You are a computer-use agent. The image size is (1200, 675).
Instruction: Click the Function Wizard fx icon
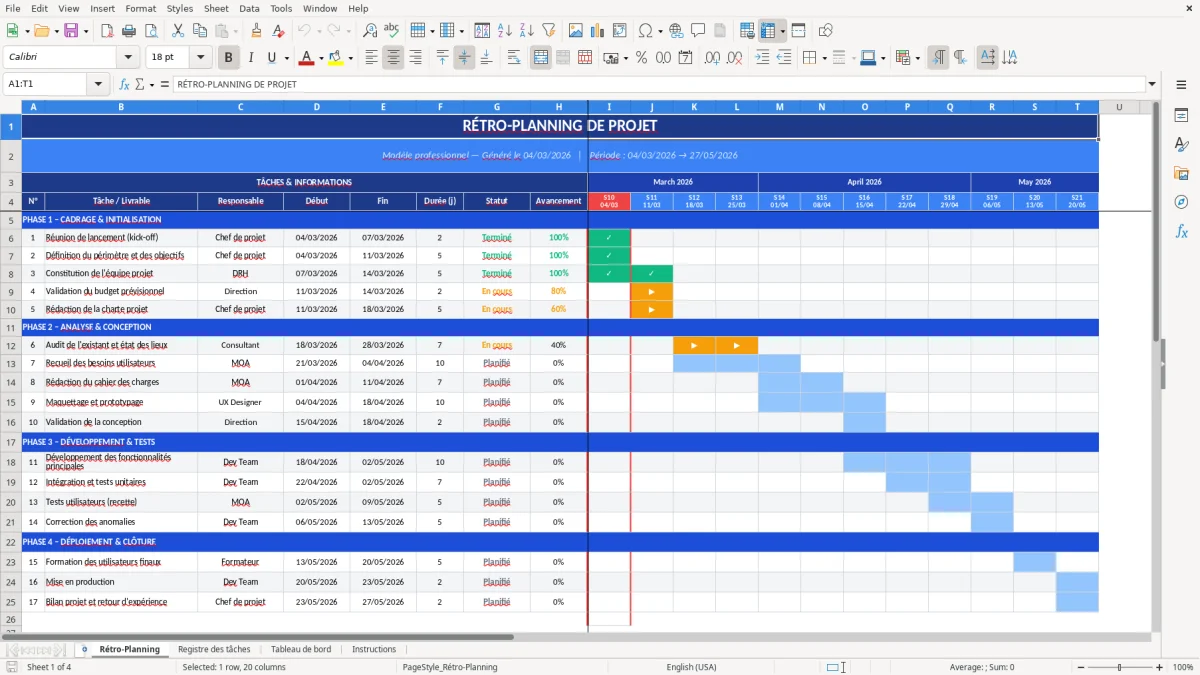coord(125,84)
